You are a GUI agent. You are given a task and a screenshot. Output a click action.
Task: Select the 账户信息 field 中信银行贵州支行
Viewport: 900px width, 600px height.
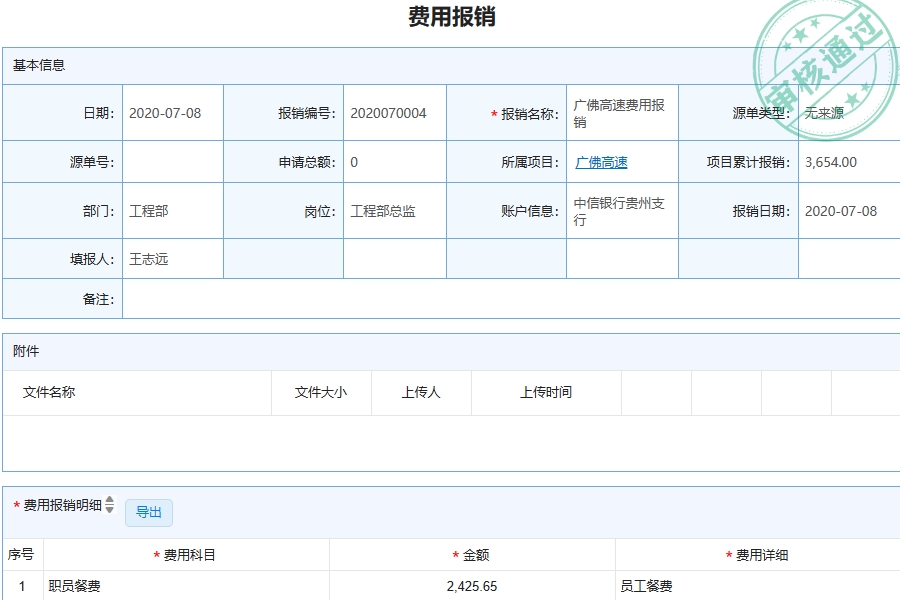(618, 210)
